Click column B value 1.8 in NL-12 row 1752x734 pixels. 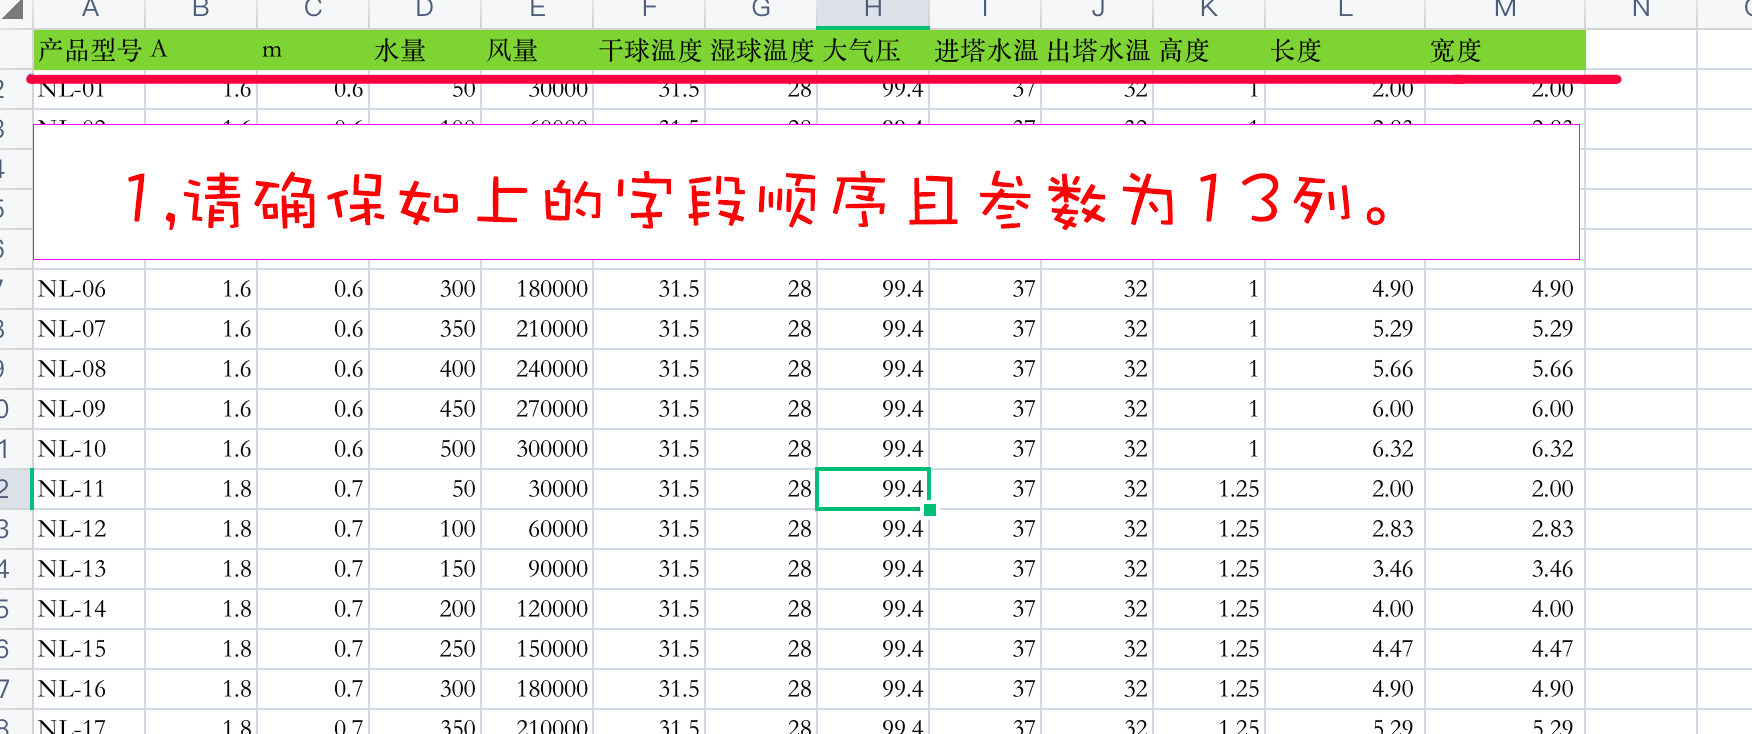pos(201,529)
